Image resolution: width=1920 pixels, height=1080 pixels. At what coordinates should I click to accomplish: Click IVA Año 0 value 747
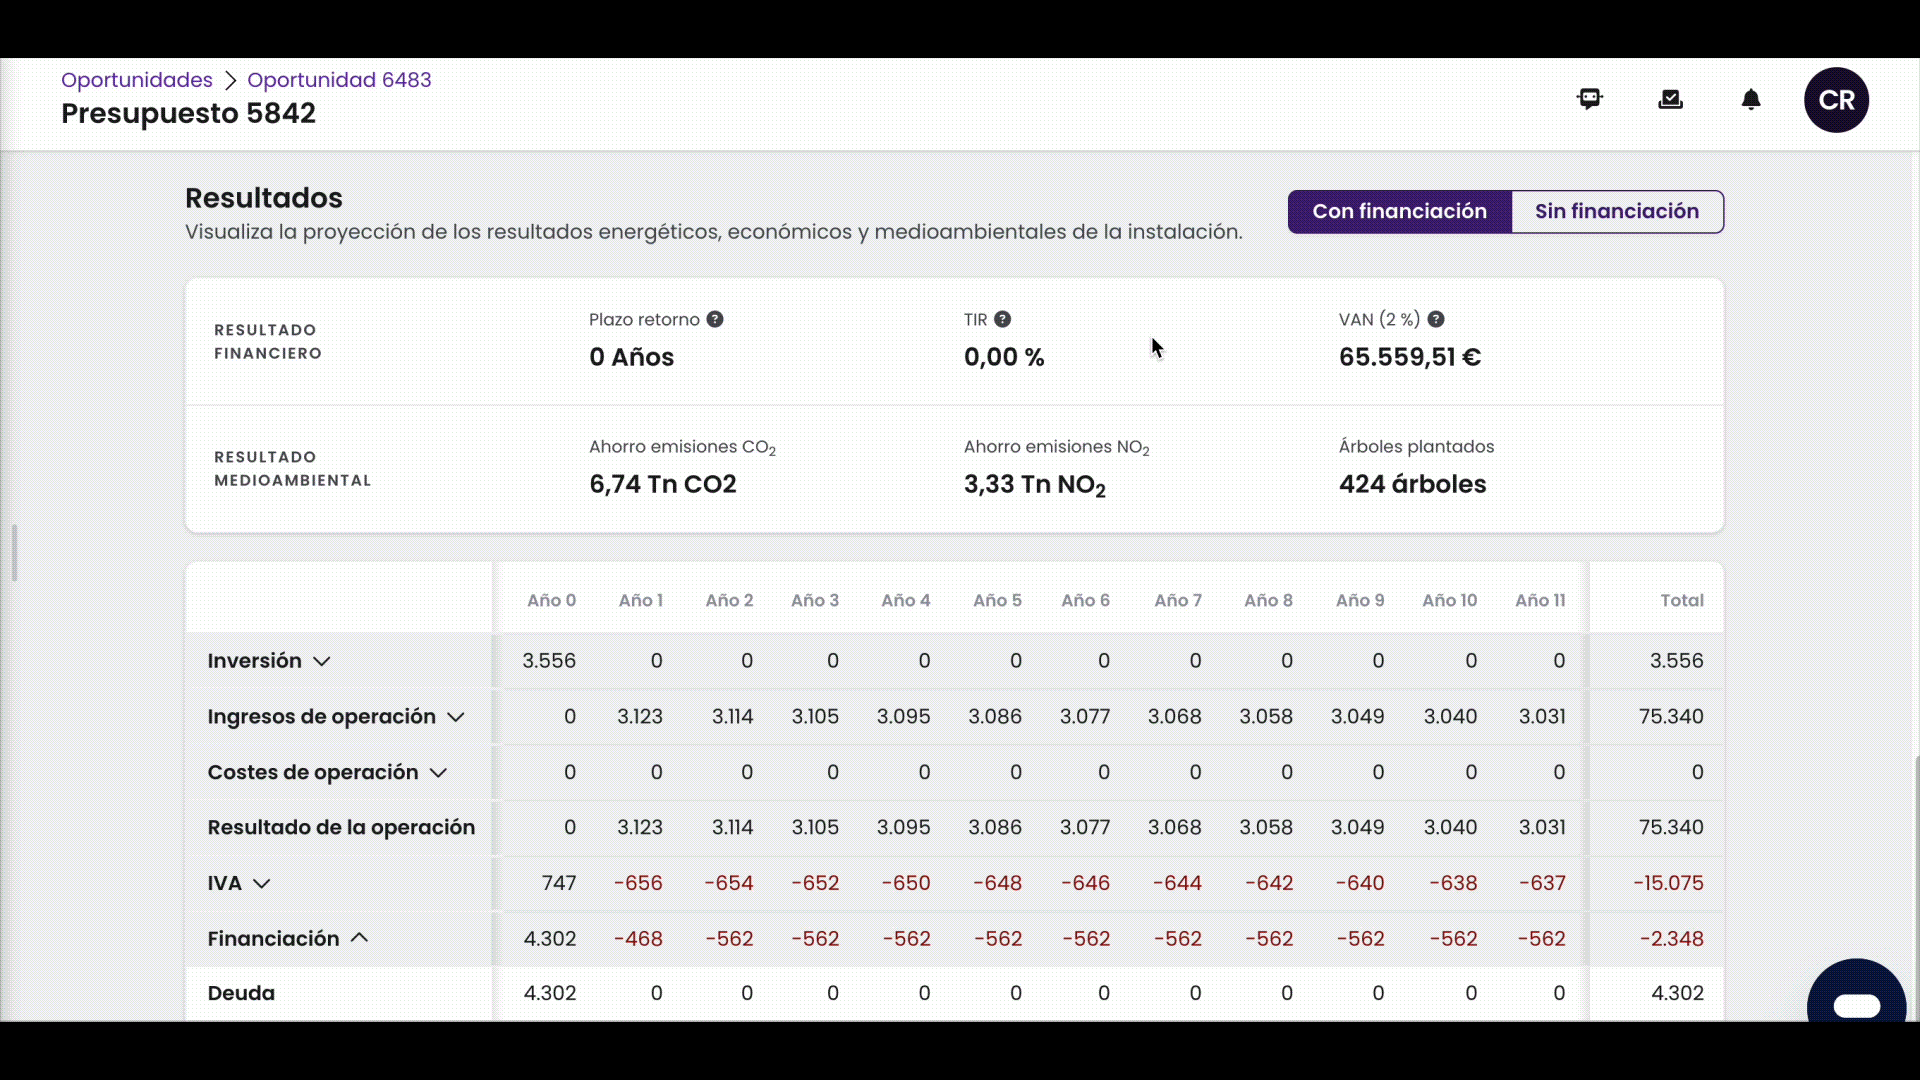(x=559, y=884)
